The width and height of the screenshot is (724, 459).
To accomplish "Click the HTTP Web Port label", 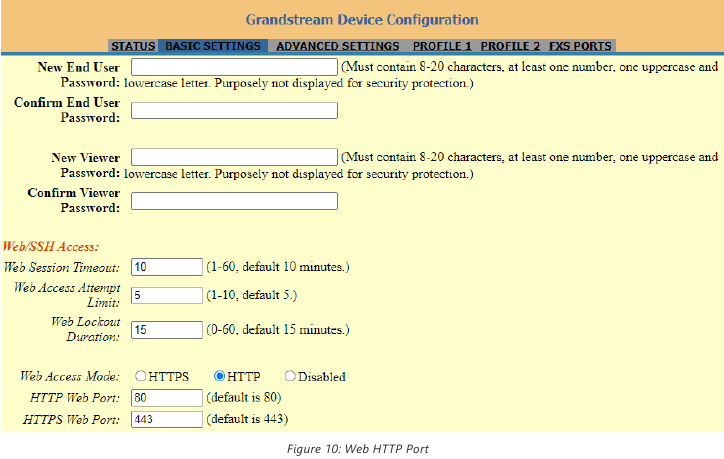I will (75, 398).
